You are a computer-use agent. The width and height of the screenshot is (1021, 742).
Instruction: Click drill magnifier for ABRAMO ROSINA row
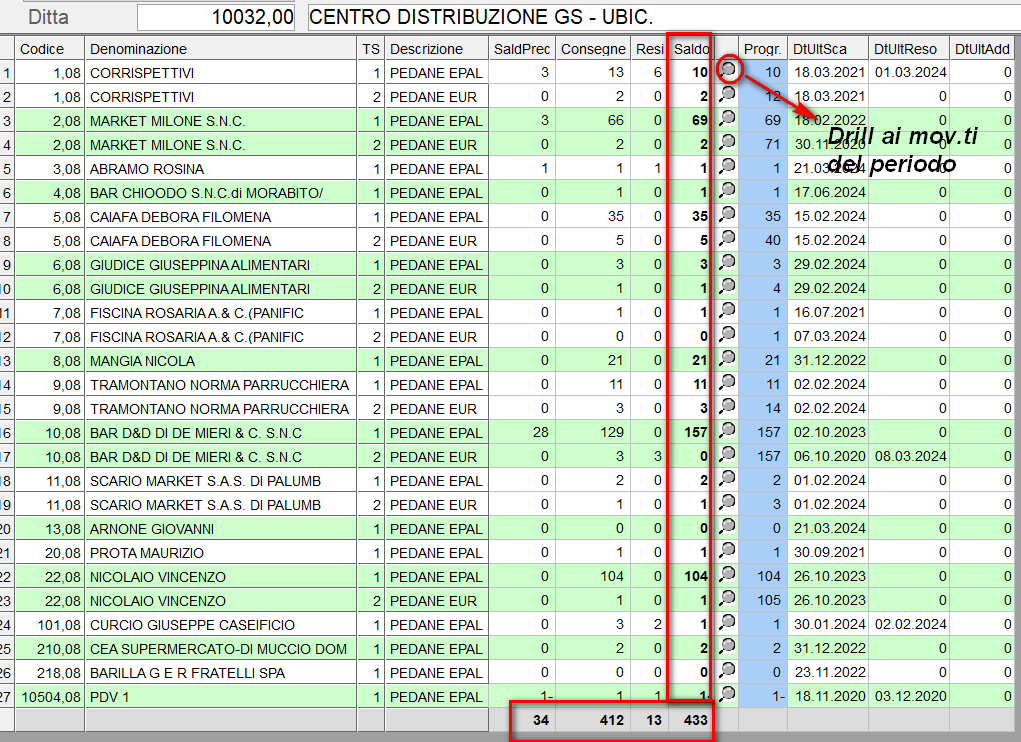(727, 168)
